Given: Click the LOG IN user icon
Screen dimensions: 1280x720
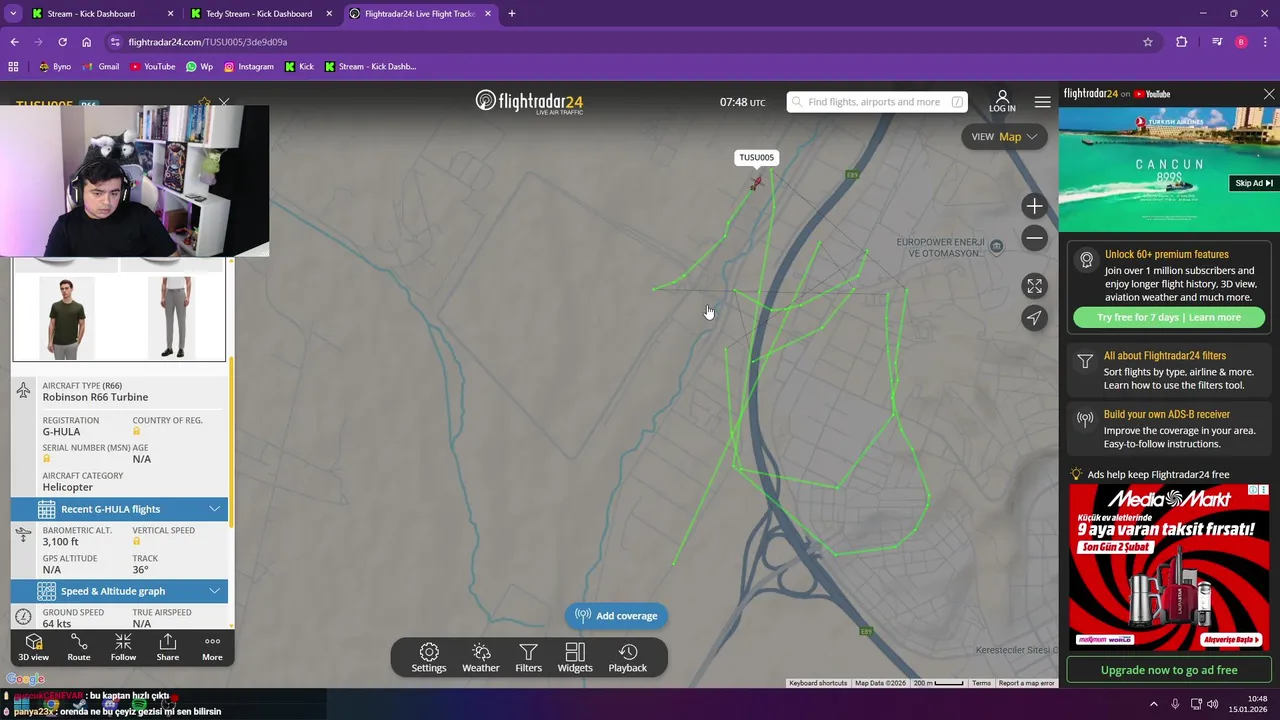Looking at the screenshot, I should pos(1002,101).
